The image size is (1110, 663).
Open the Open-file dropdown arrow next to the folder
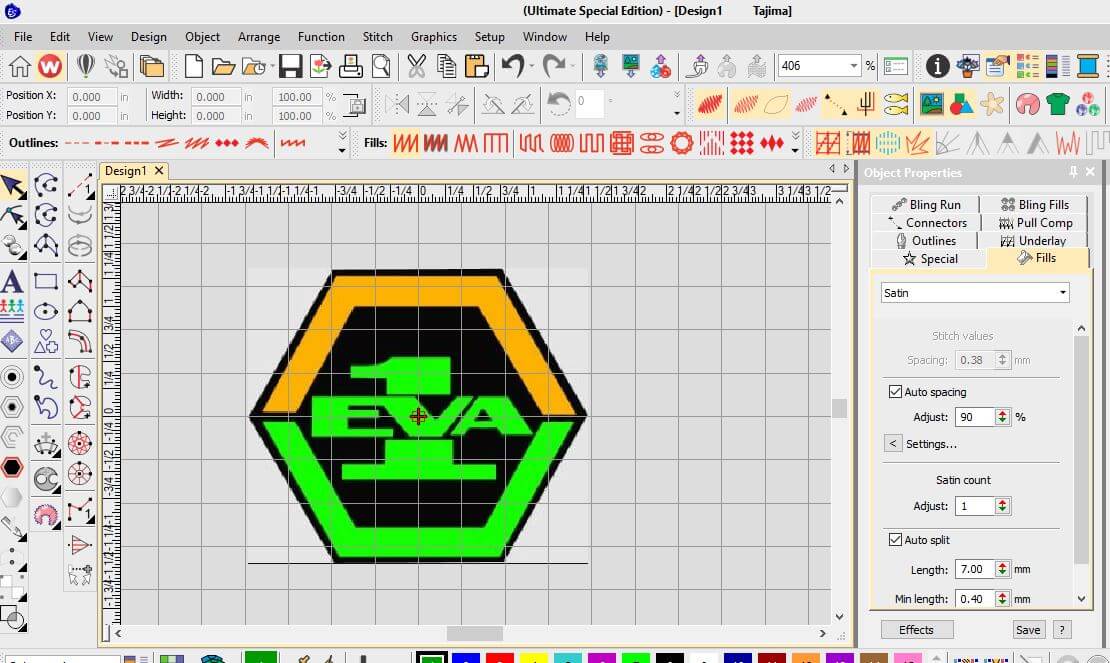click(273, 67)
